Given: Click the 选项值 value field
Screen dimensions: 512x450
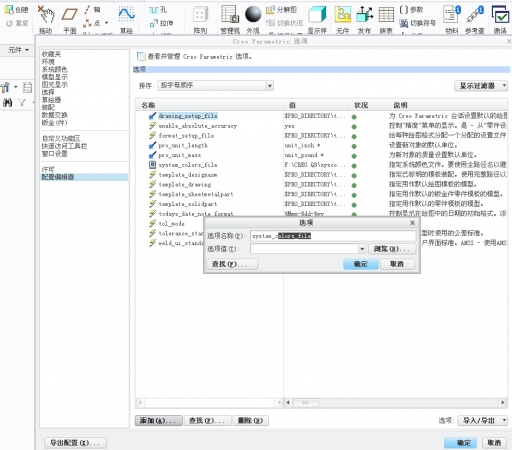Looking at the screenshot, I should click(x=304, y=249).
